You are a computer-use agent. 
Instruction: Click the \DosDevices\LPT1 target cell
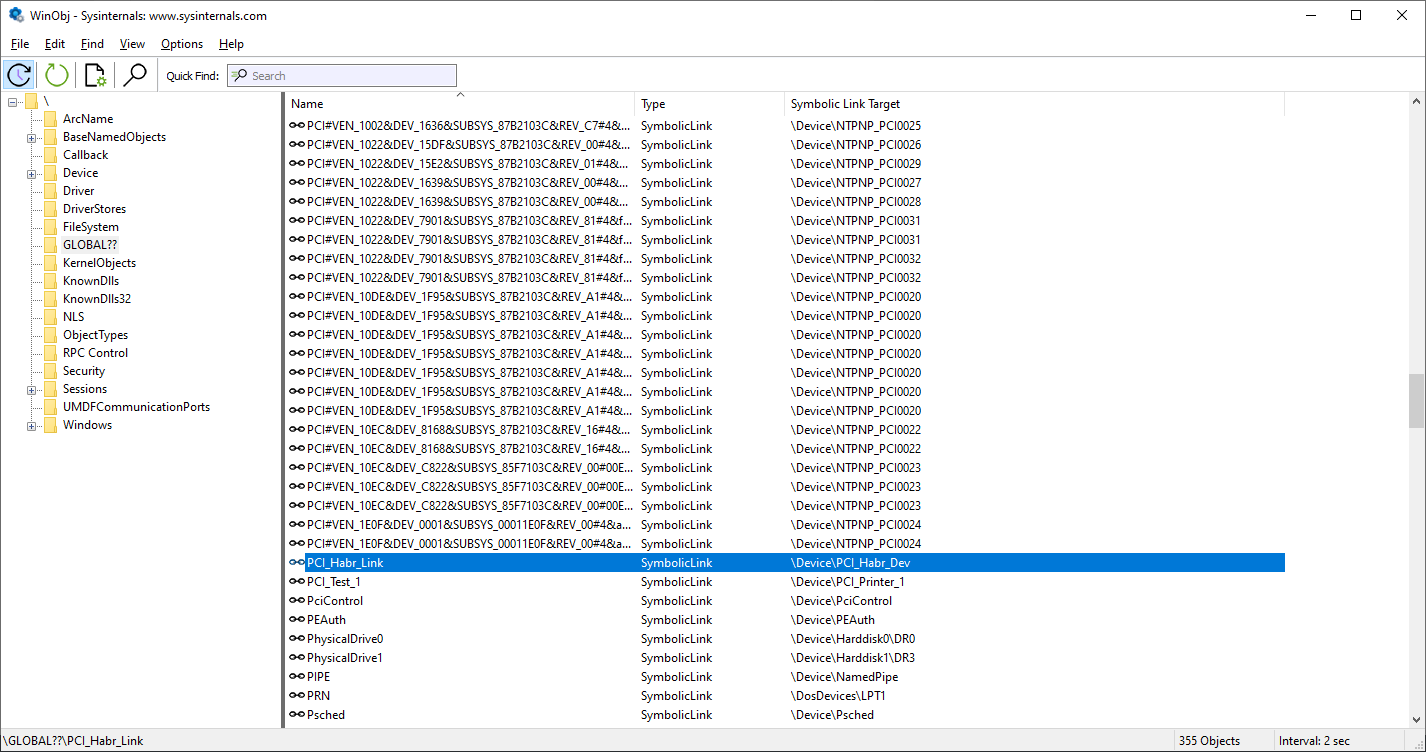(x=838, y=696)
